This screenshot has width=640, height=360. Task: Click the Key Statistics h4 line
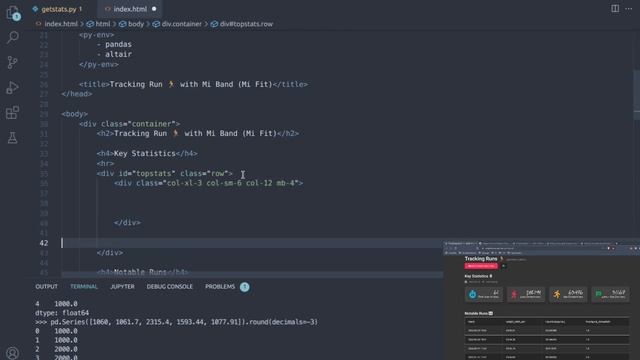[x=147, y=153]
